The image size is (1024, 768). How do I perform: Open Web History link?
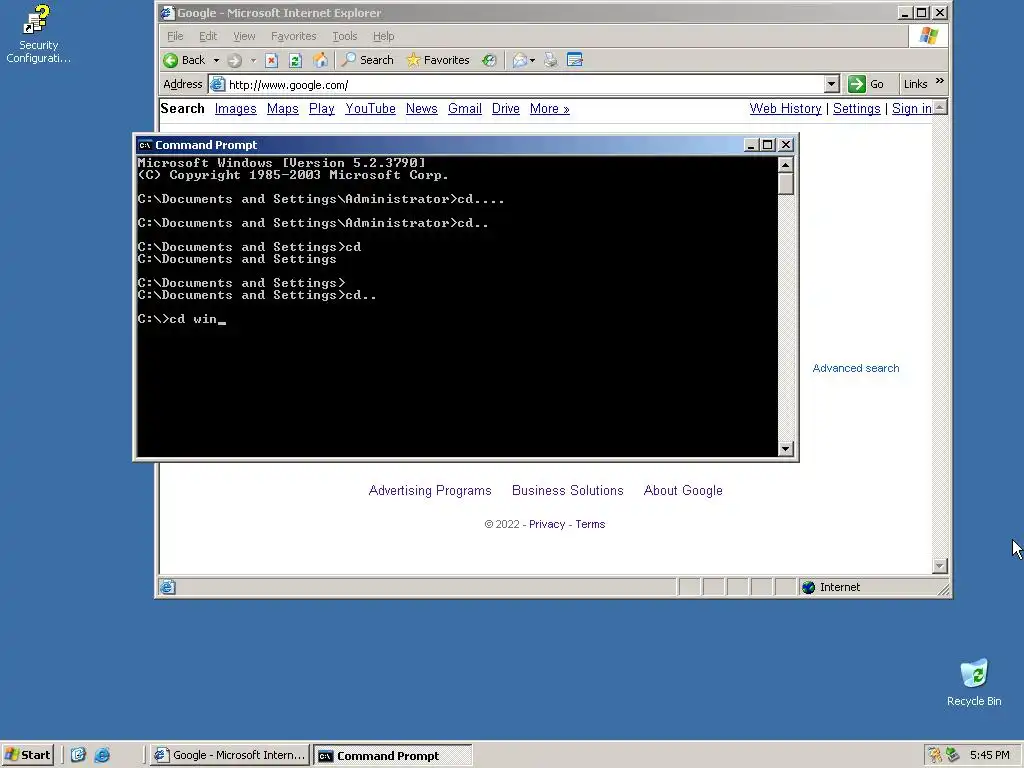[785, 108]
